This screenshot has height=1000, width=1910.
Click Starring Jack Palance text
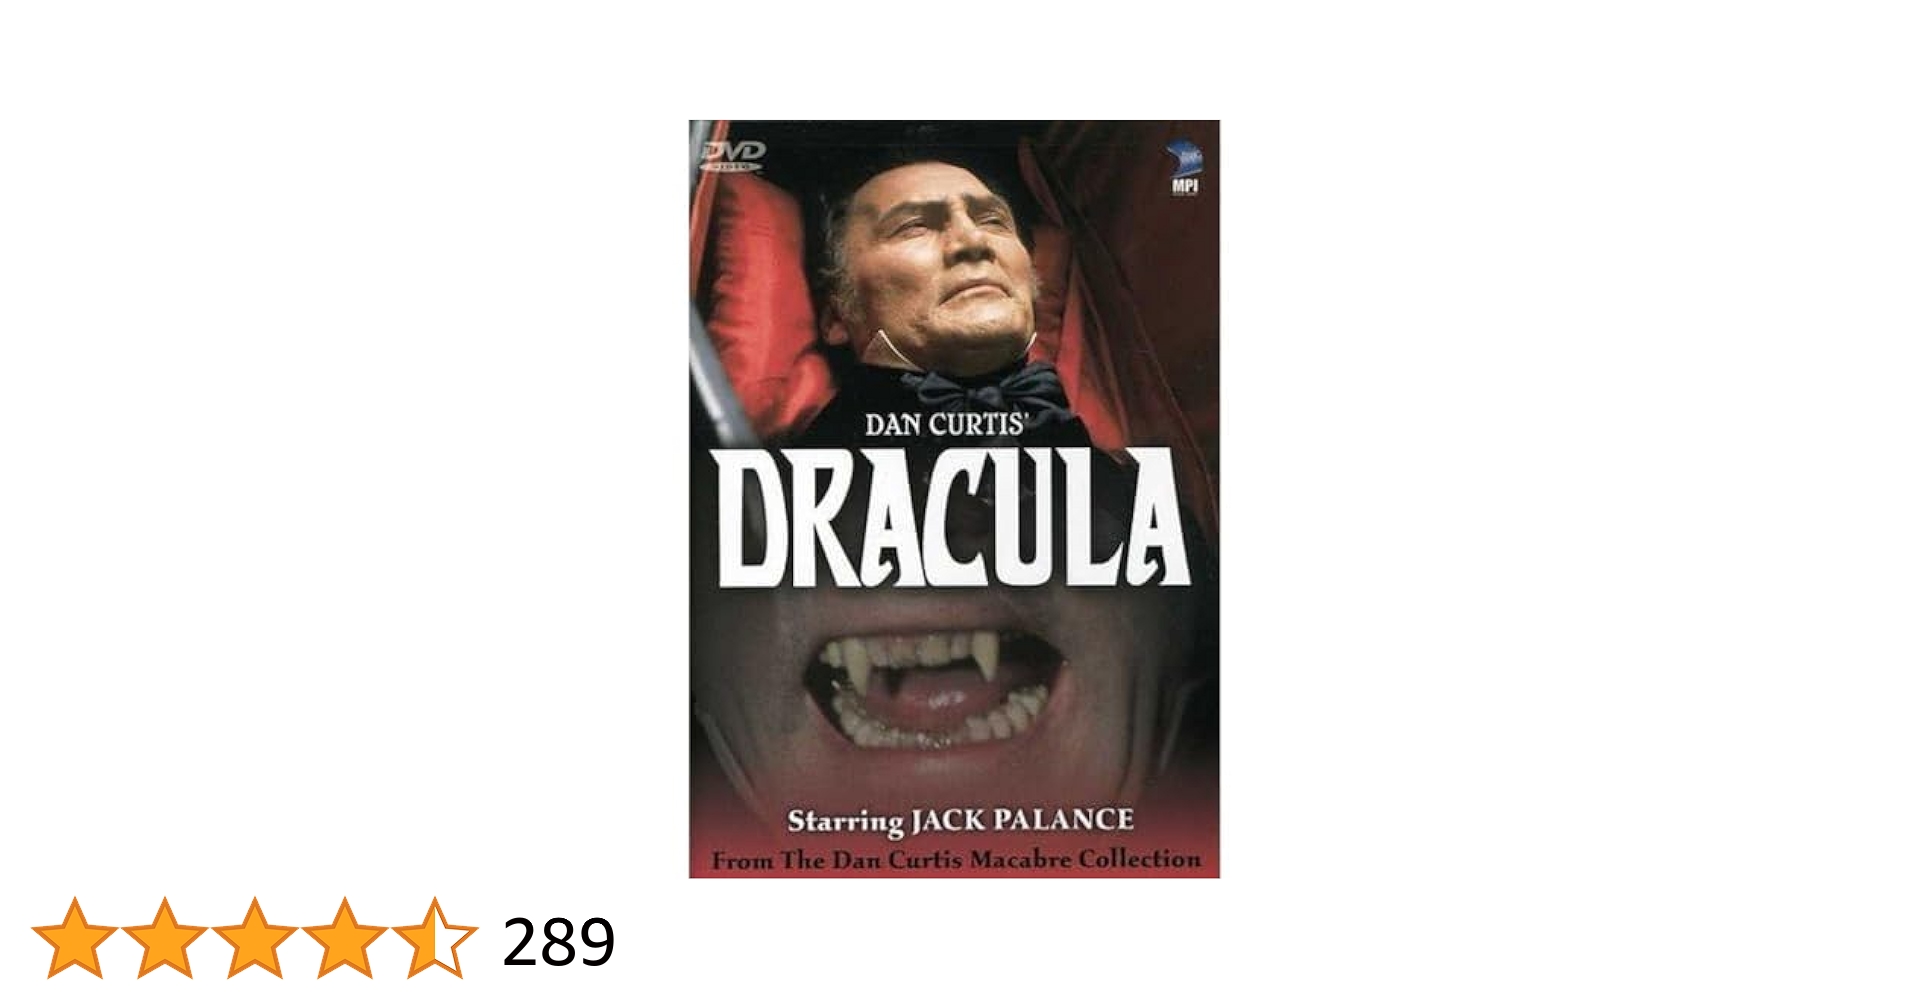point(960,821)
